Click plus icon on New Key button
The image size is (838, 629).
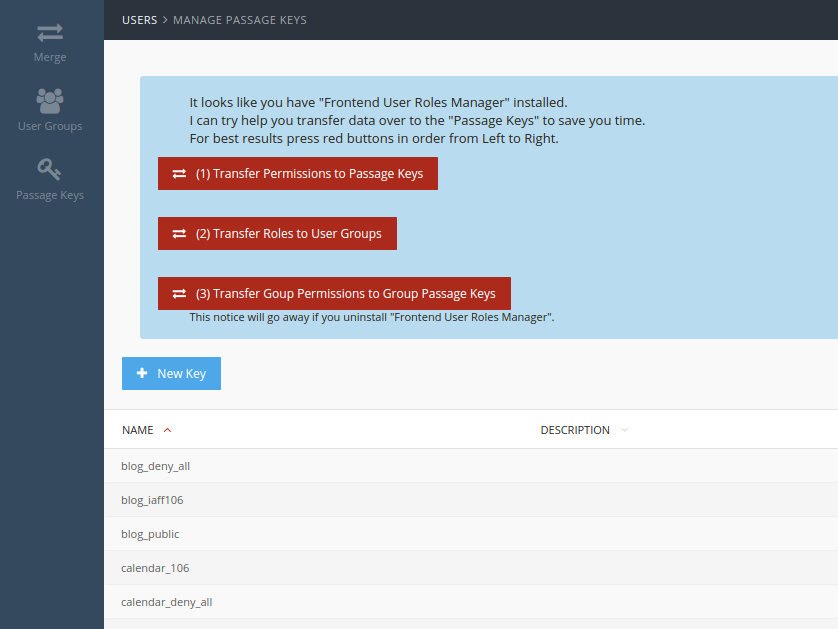point(142,373)
